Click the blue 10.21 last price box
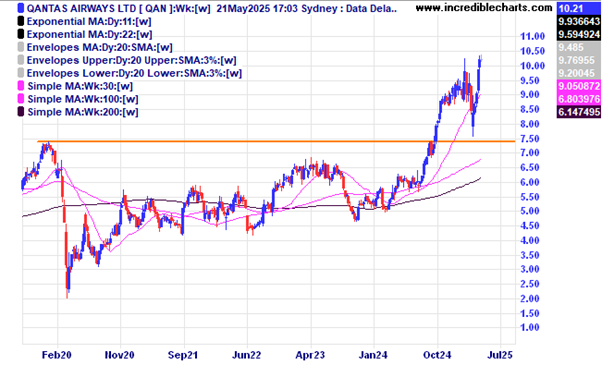602x365 pixels. click(x=579, y=8)
